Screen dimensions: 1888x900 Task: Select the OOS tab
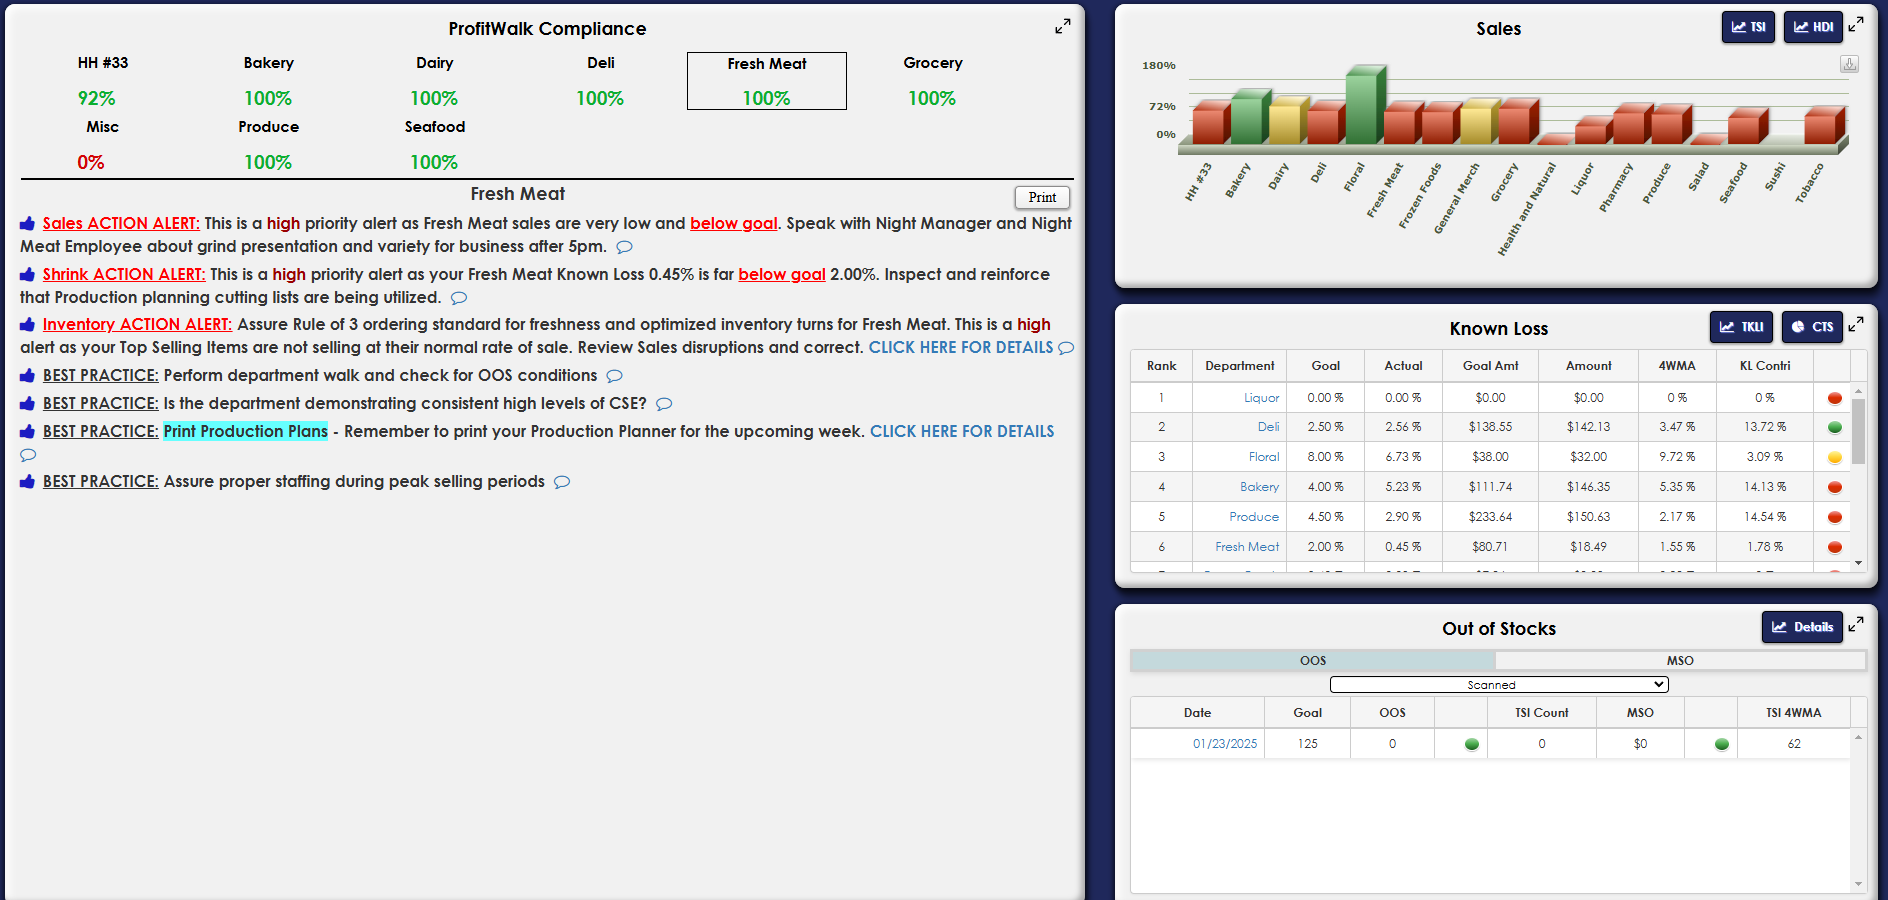pyautogui.click(x=1312, y=661)
